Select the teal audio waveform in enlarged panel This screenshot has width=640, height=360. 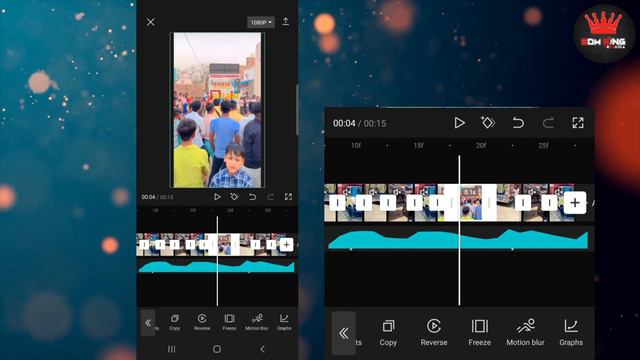[x=458, y=239]
